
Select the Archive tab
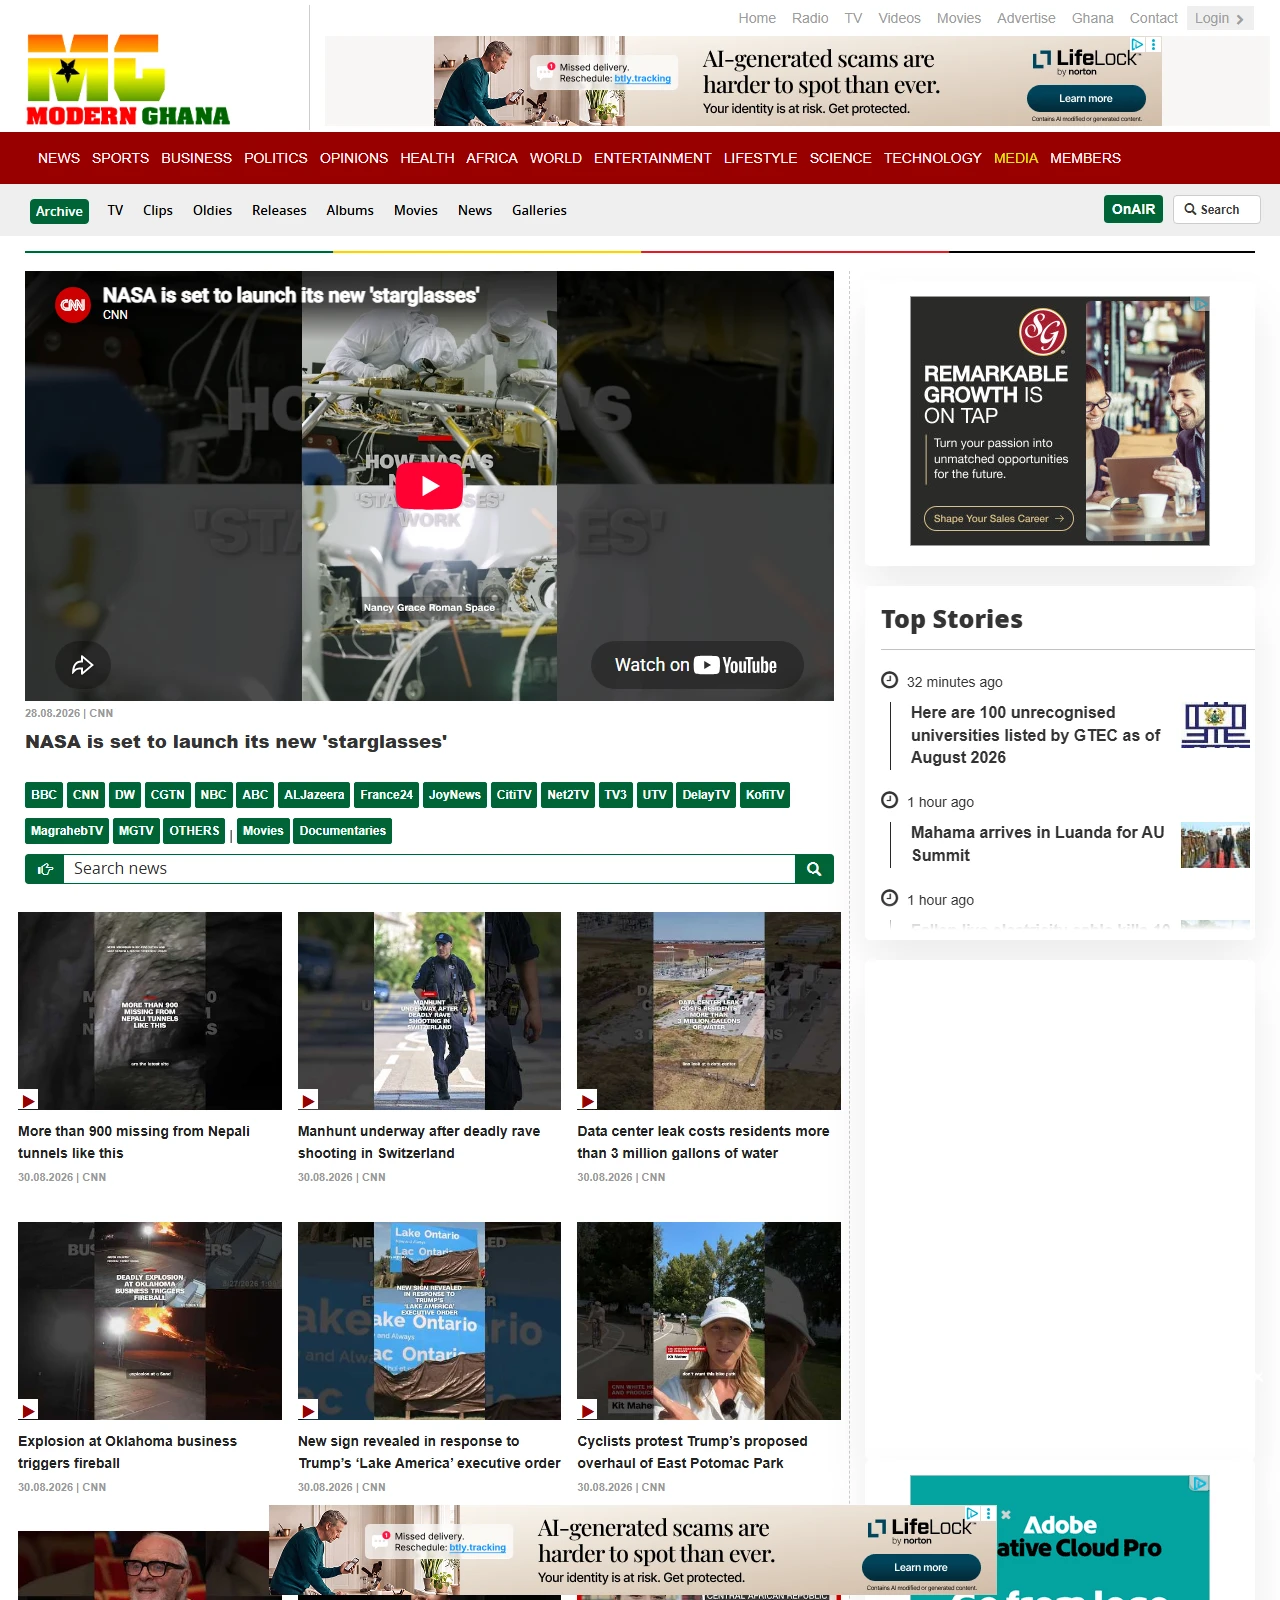point(59,211)
